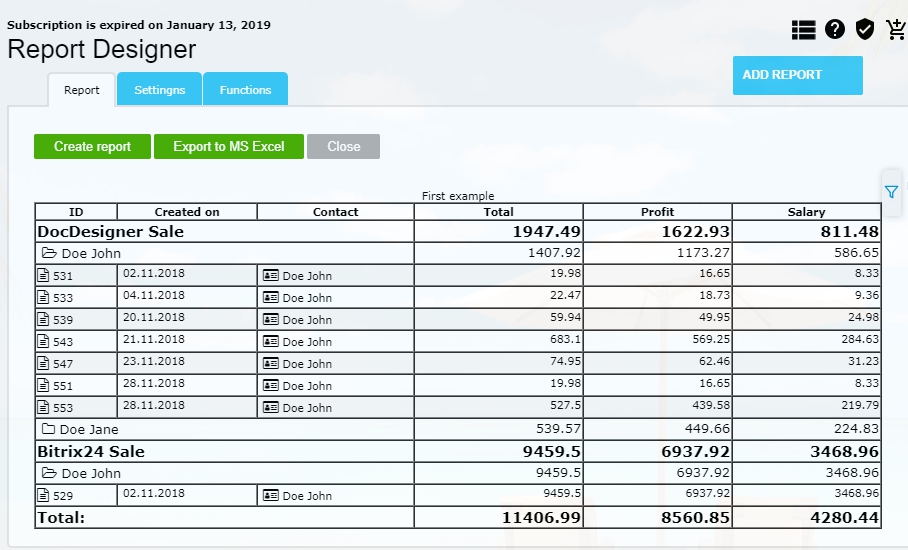The height and width of the screenshot is (550, 908).
Task: Click the Salary column header
Action: (806, 212)
